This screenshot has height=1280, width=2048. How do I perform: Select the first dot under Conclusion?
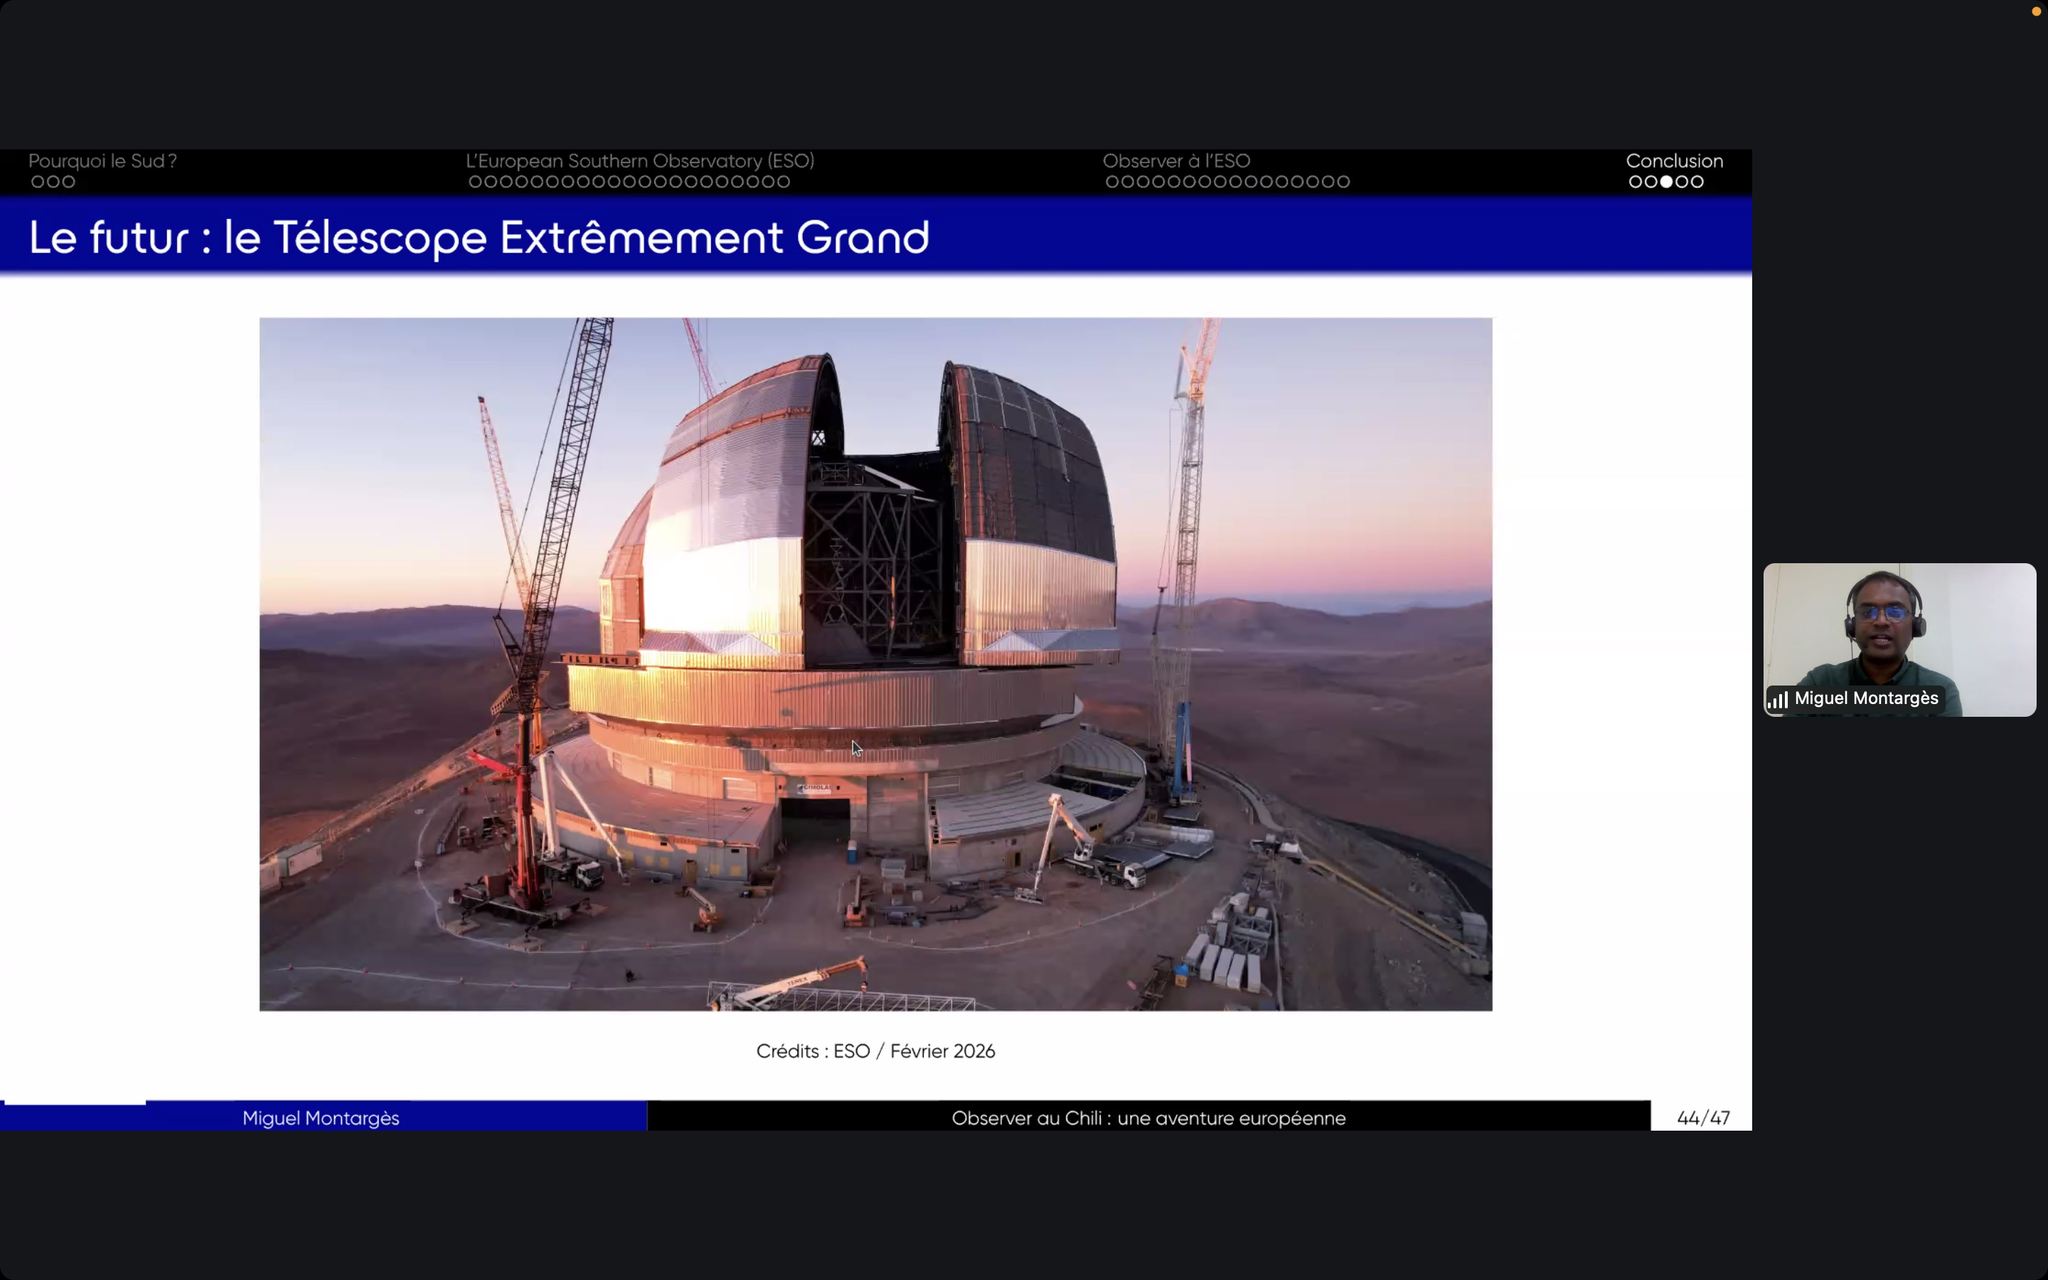click(x=1635, y=182)
